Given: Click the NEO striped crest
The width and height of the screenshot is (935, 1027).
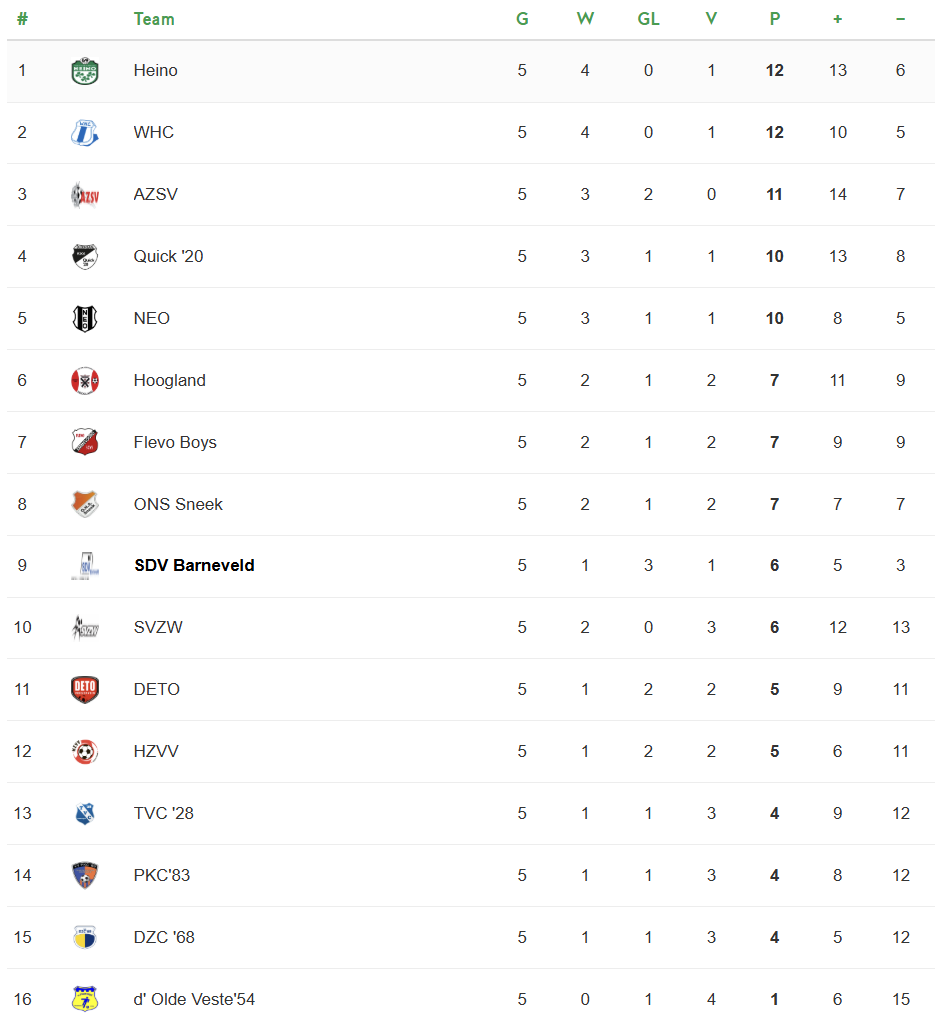Looking at the screenshot, I should click(x=85, y=319).
